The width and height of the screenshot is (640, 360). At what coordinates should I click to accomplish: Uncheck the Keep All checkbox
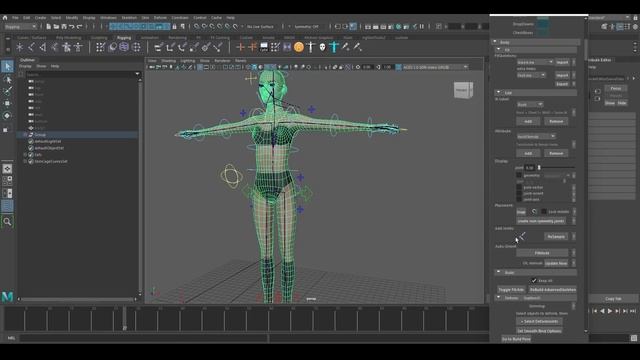534,281
